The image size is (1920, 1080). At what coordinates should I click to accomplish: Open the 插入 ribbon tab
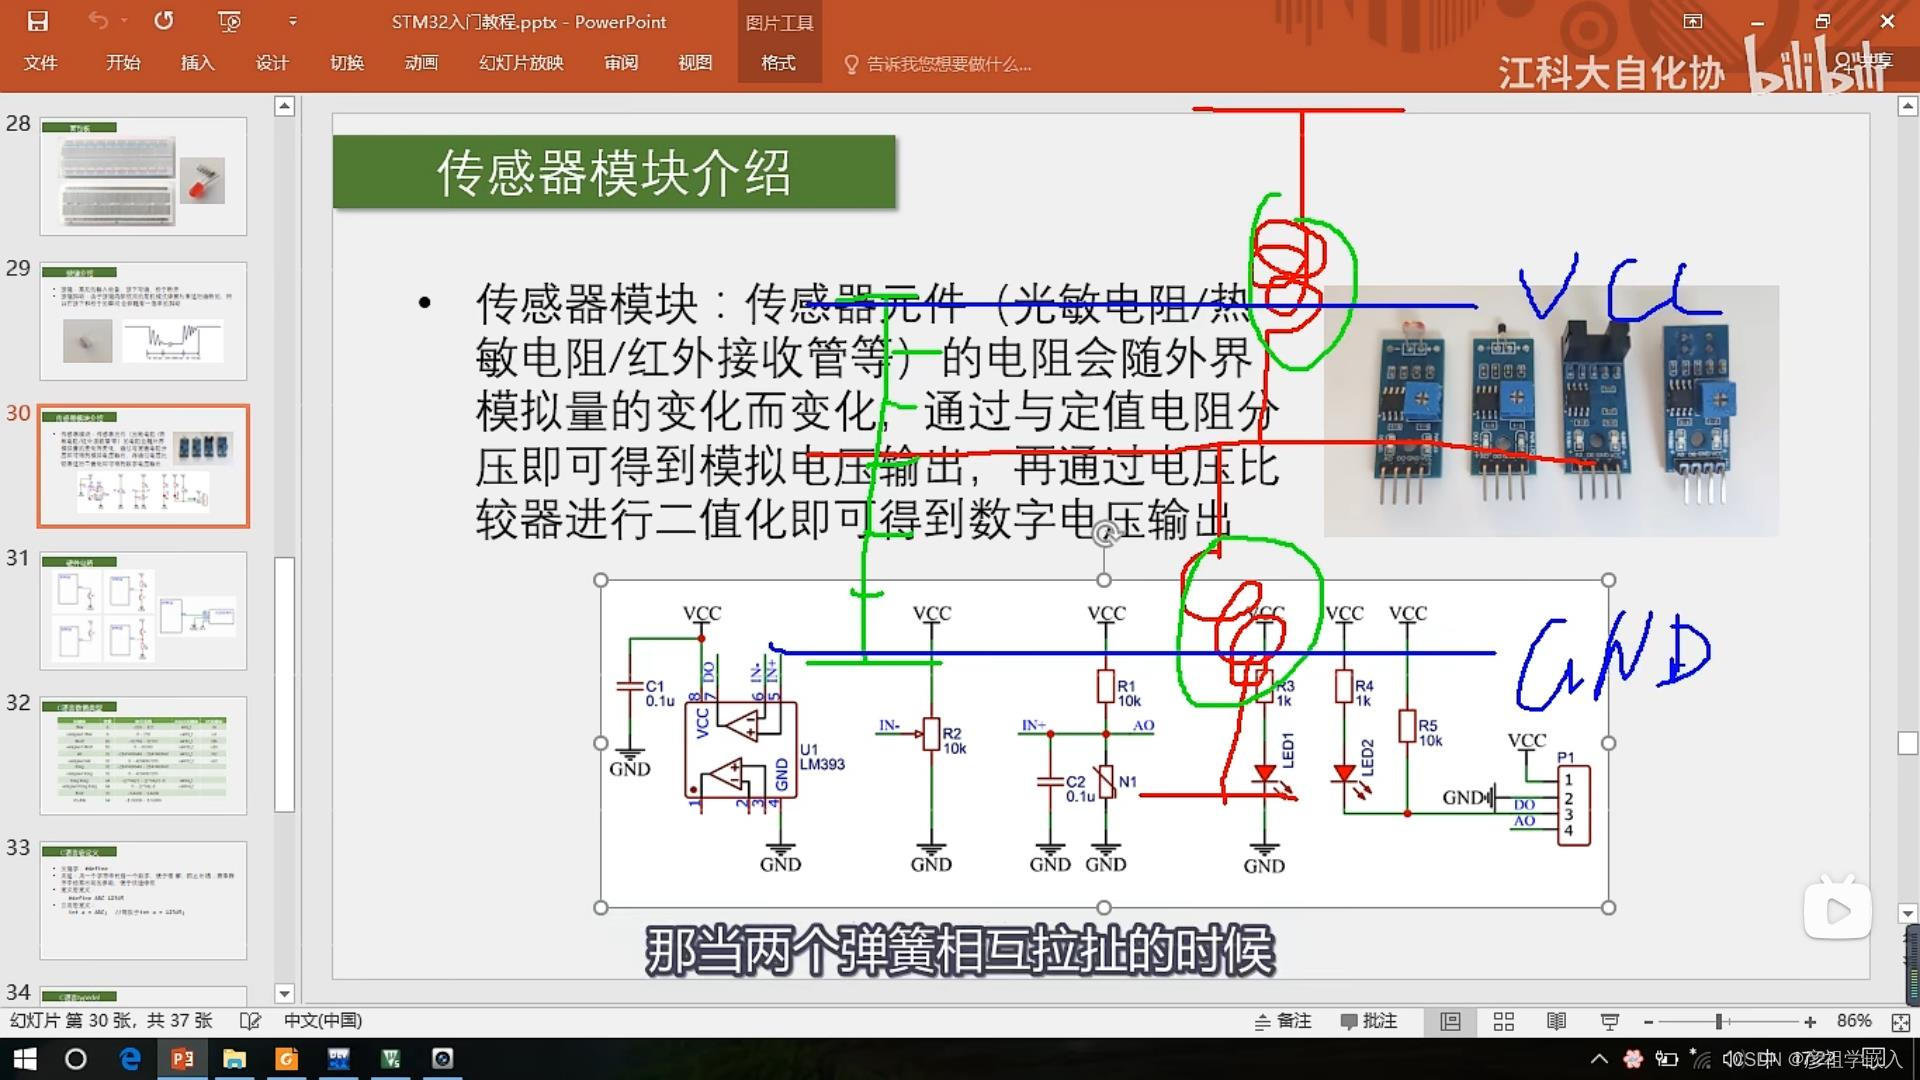(x=197, y=63)
